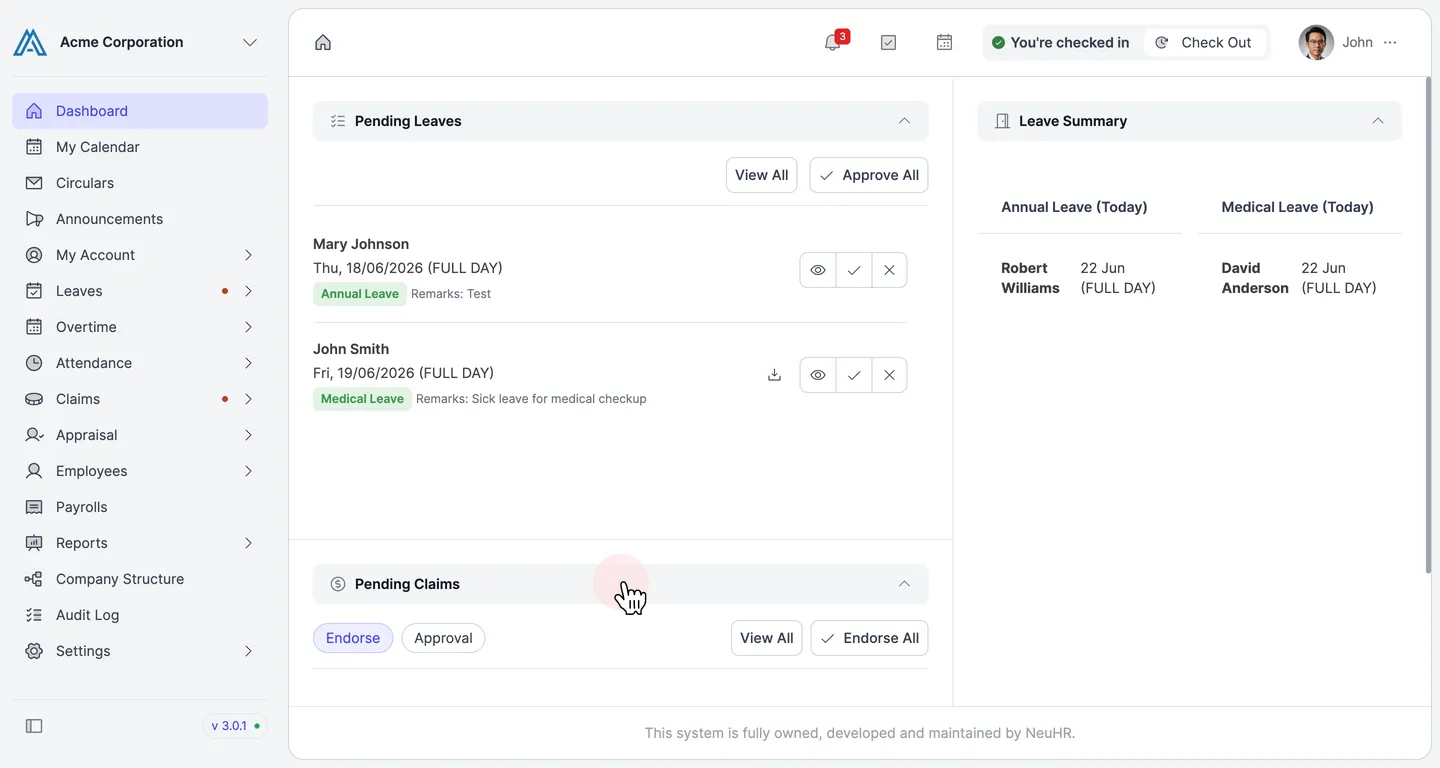Click the Audit Log list icon
This screenshot has height=768, width=1440.
coord(34,615)
